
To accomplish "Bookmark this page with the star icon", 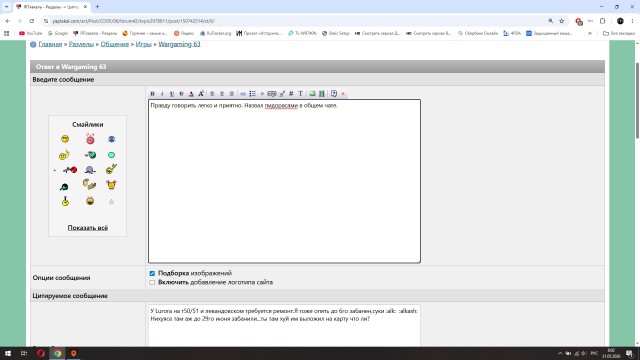I will [x=562, y=21].
